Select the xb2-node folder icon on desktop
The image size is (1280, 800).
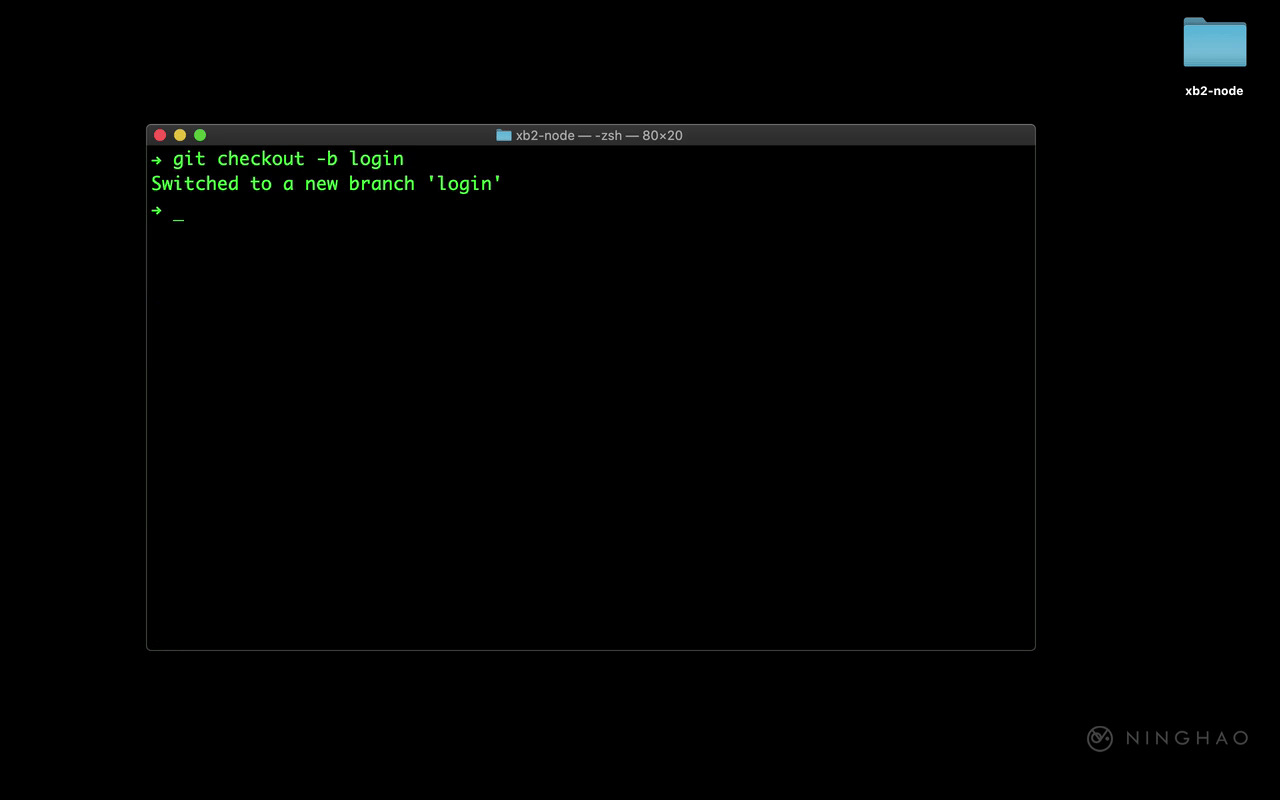click(1214, 43)
